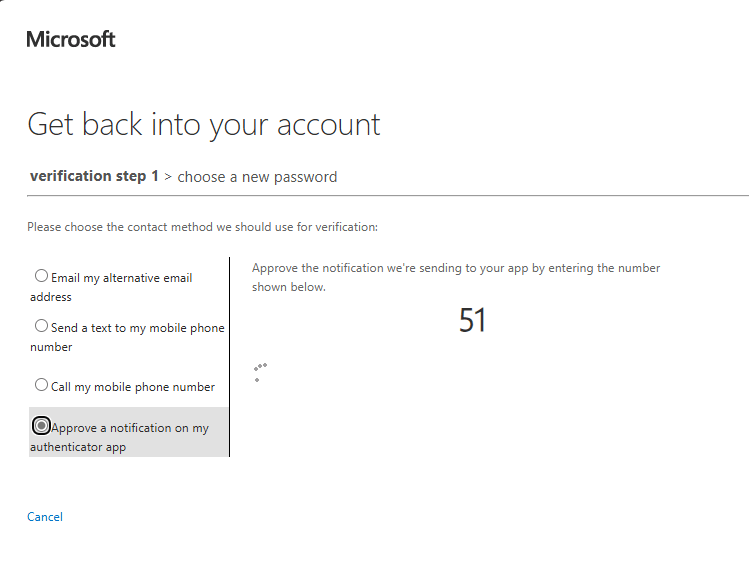Click the '>' separator between the steps
Screen dimensions: 749x587
point(168,177)
